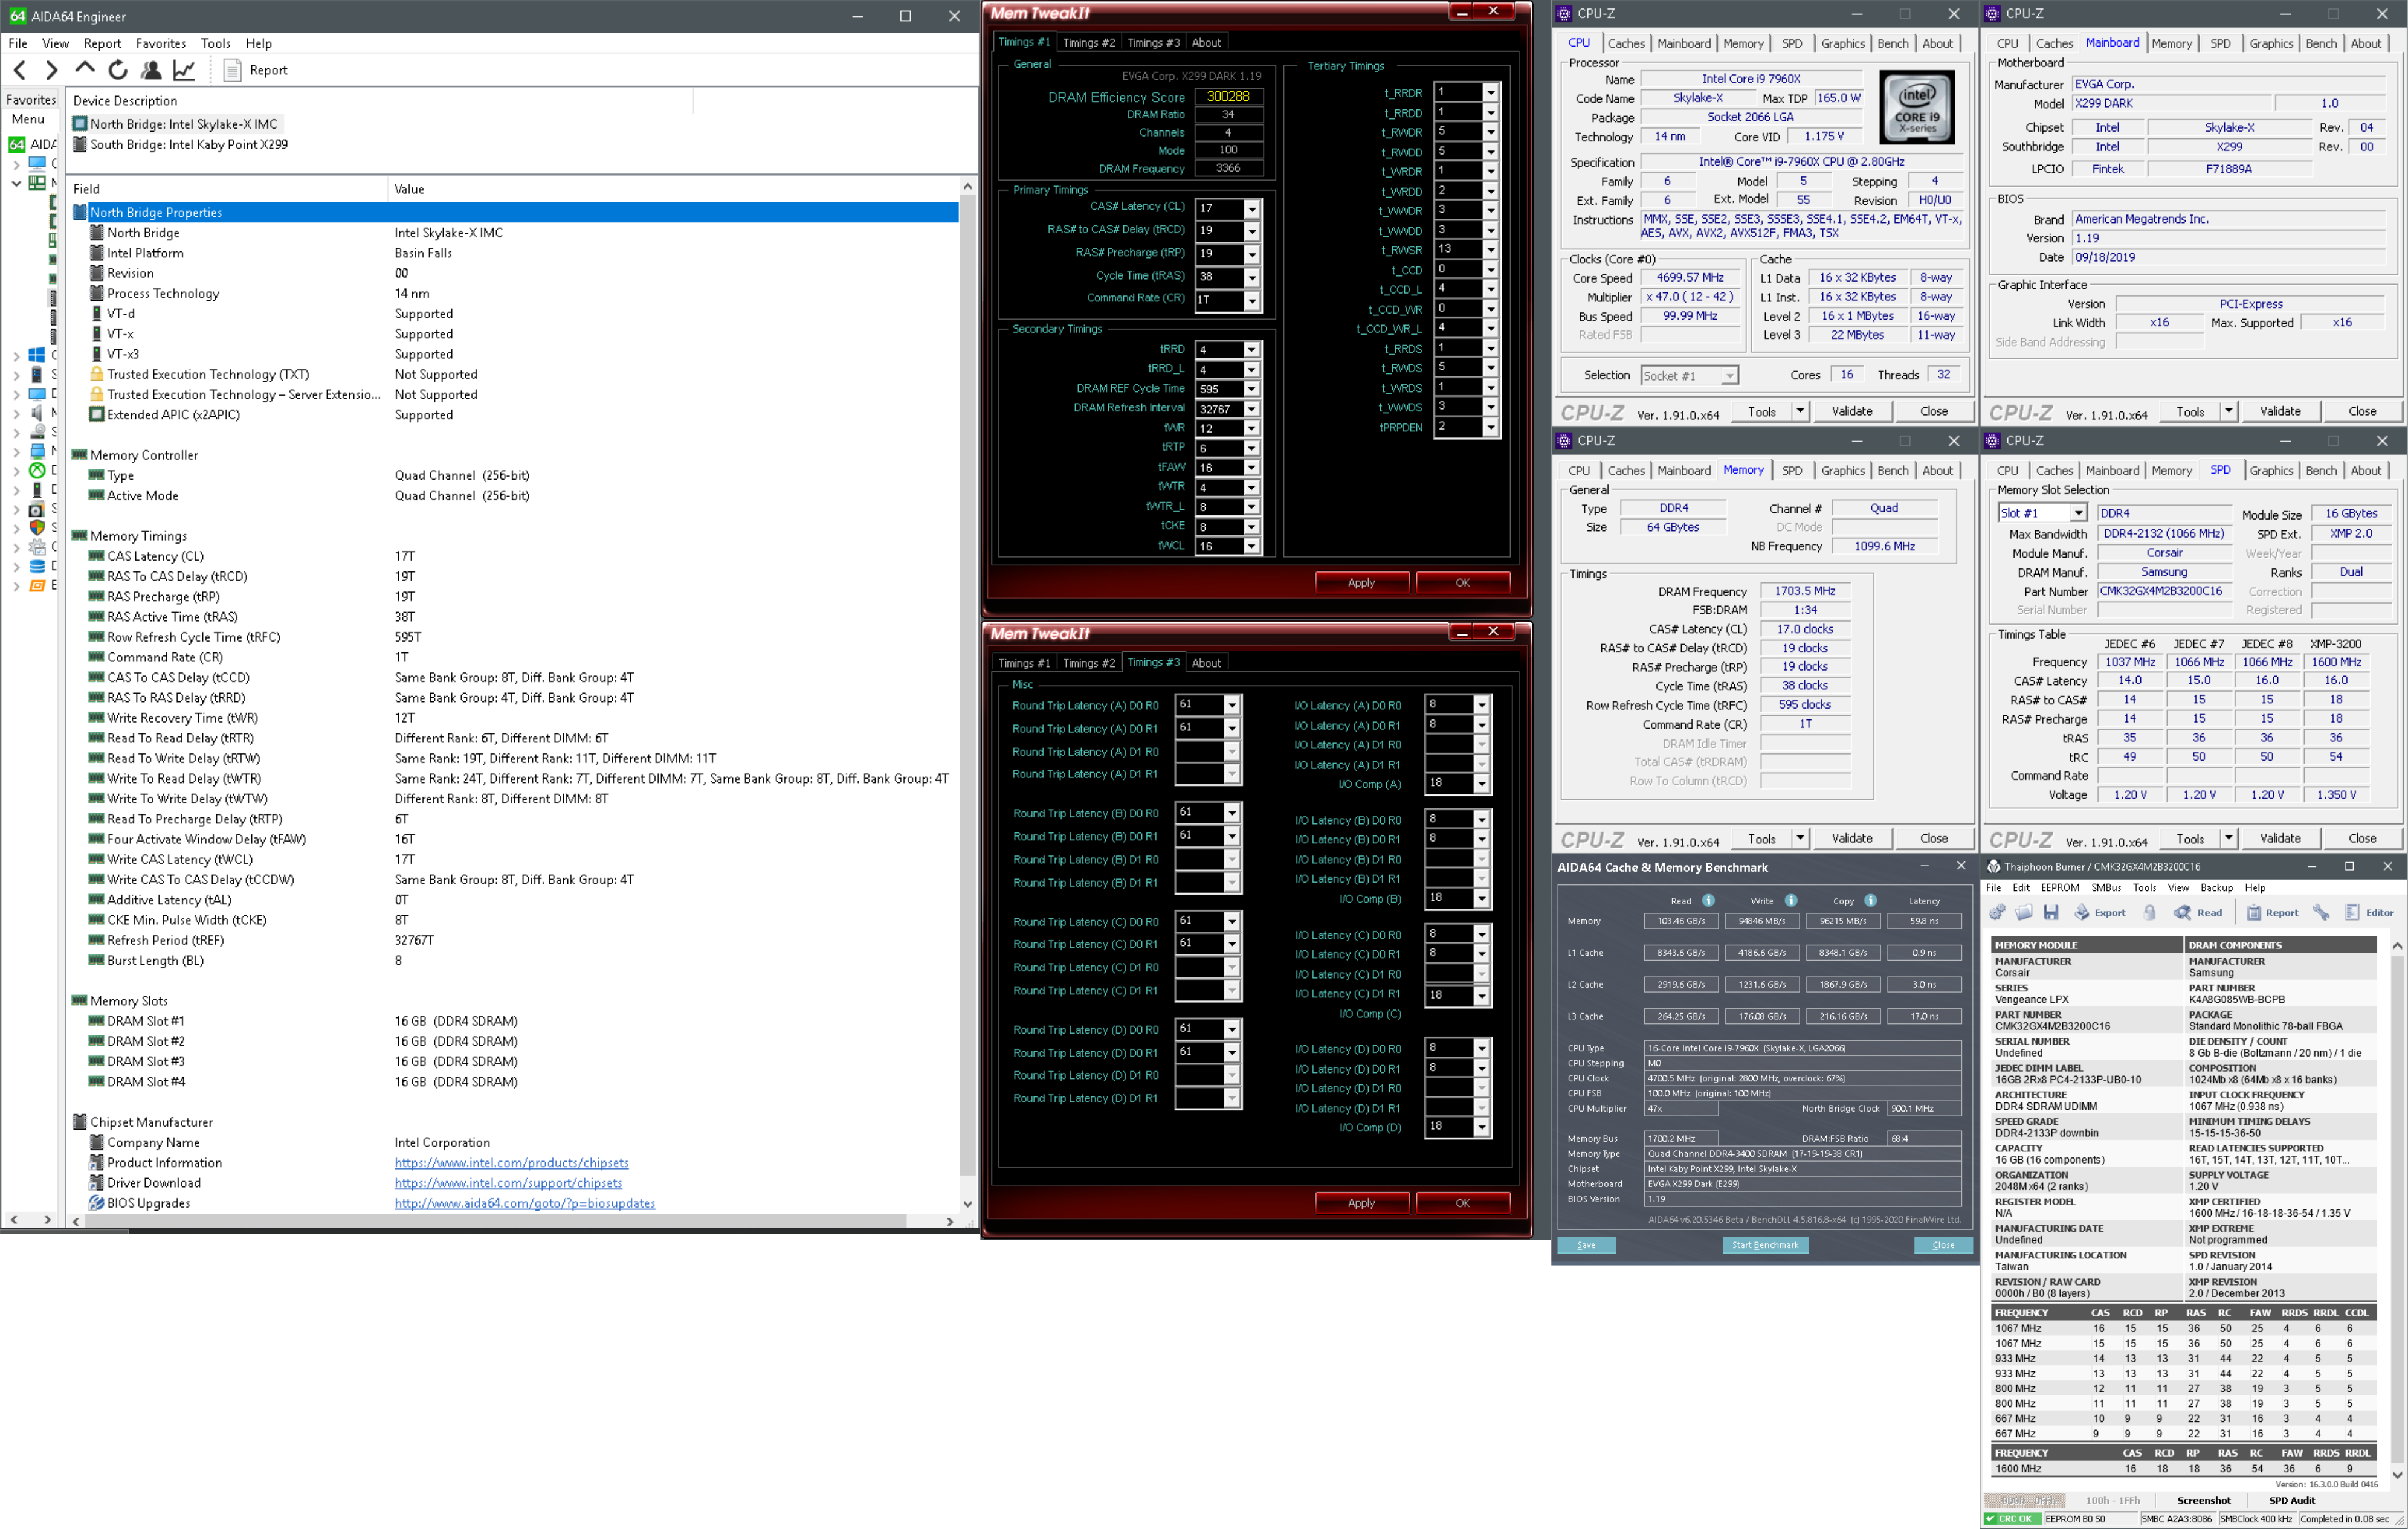This screenshot has width=2408, height=1529.
Task: Click the Thaiphoon Burner Export icon
Action: 2083,912
